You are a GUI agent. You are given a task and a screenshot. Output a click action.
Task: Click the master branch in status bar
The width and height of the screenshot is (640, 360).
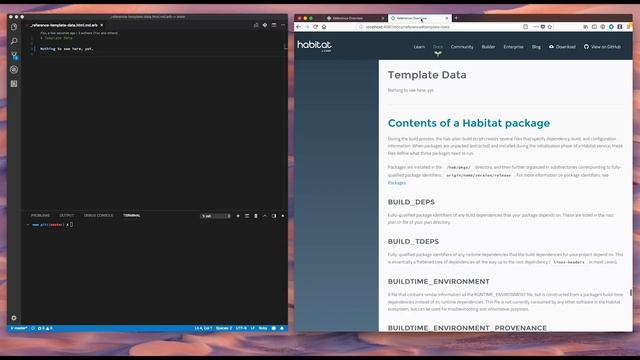[19, 328]
